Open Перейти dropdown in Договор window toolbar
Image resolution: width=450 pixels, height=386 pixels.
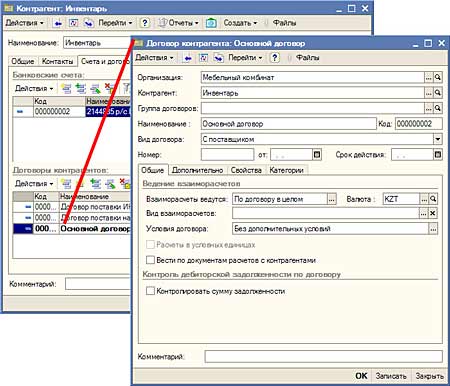(245, 58)
